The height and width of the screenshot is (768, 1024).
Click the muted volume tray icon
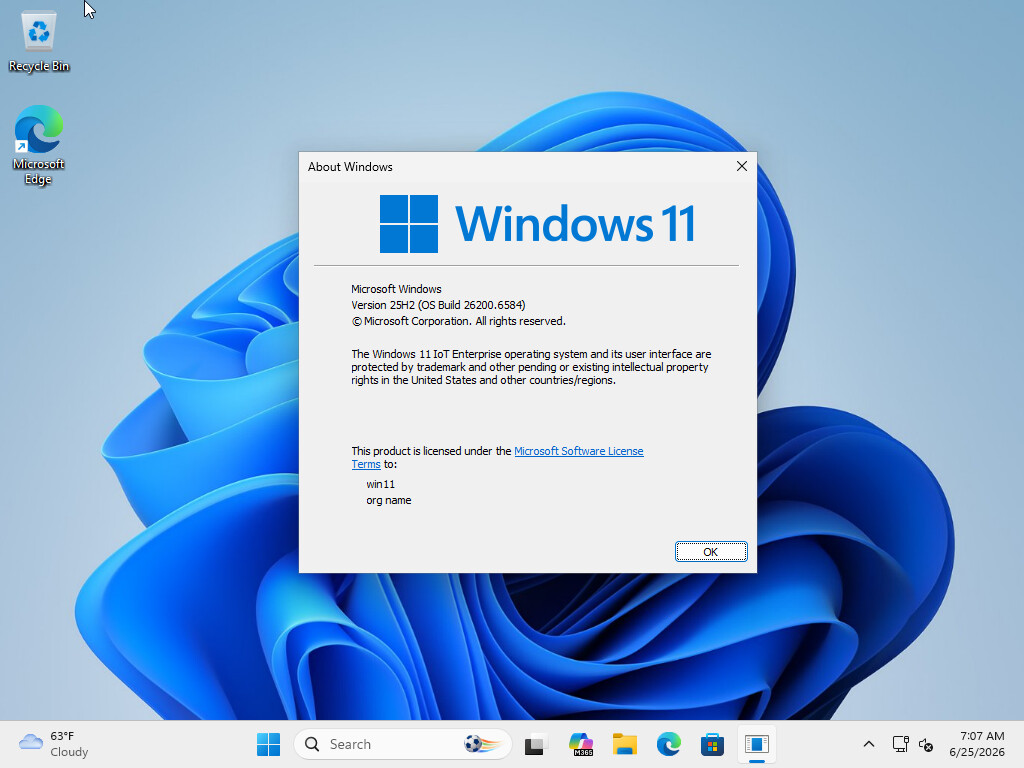point(926,744)
